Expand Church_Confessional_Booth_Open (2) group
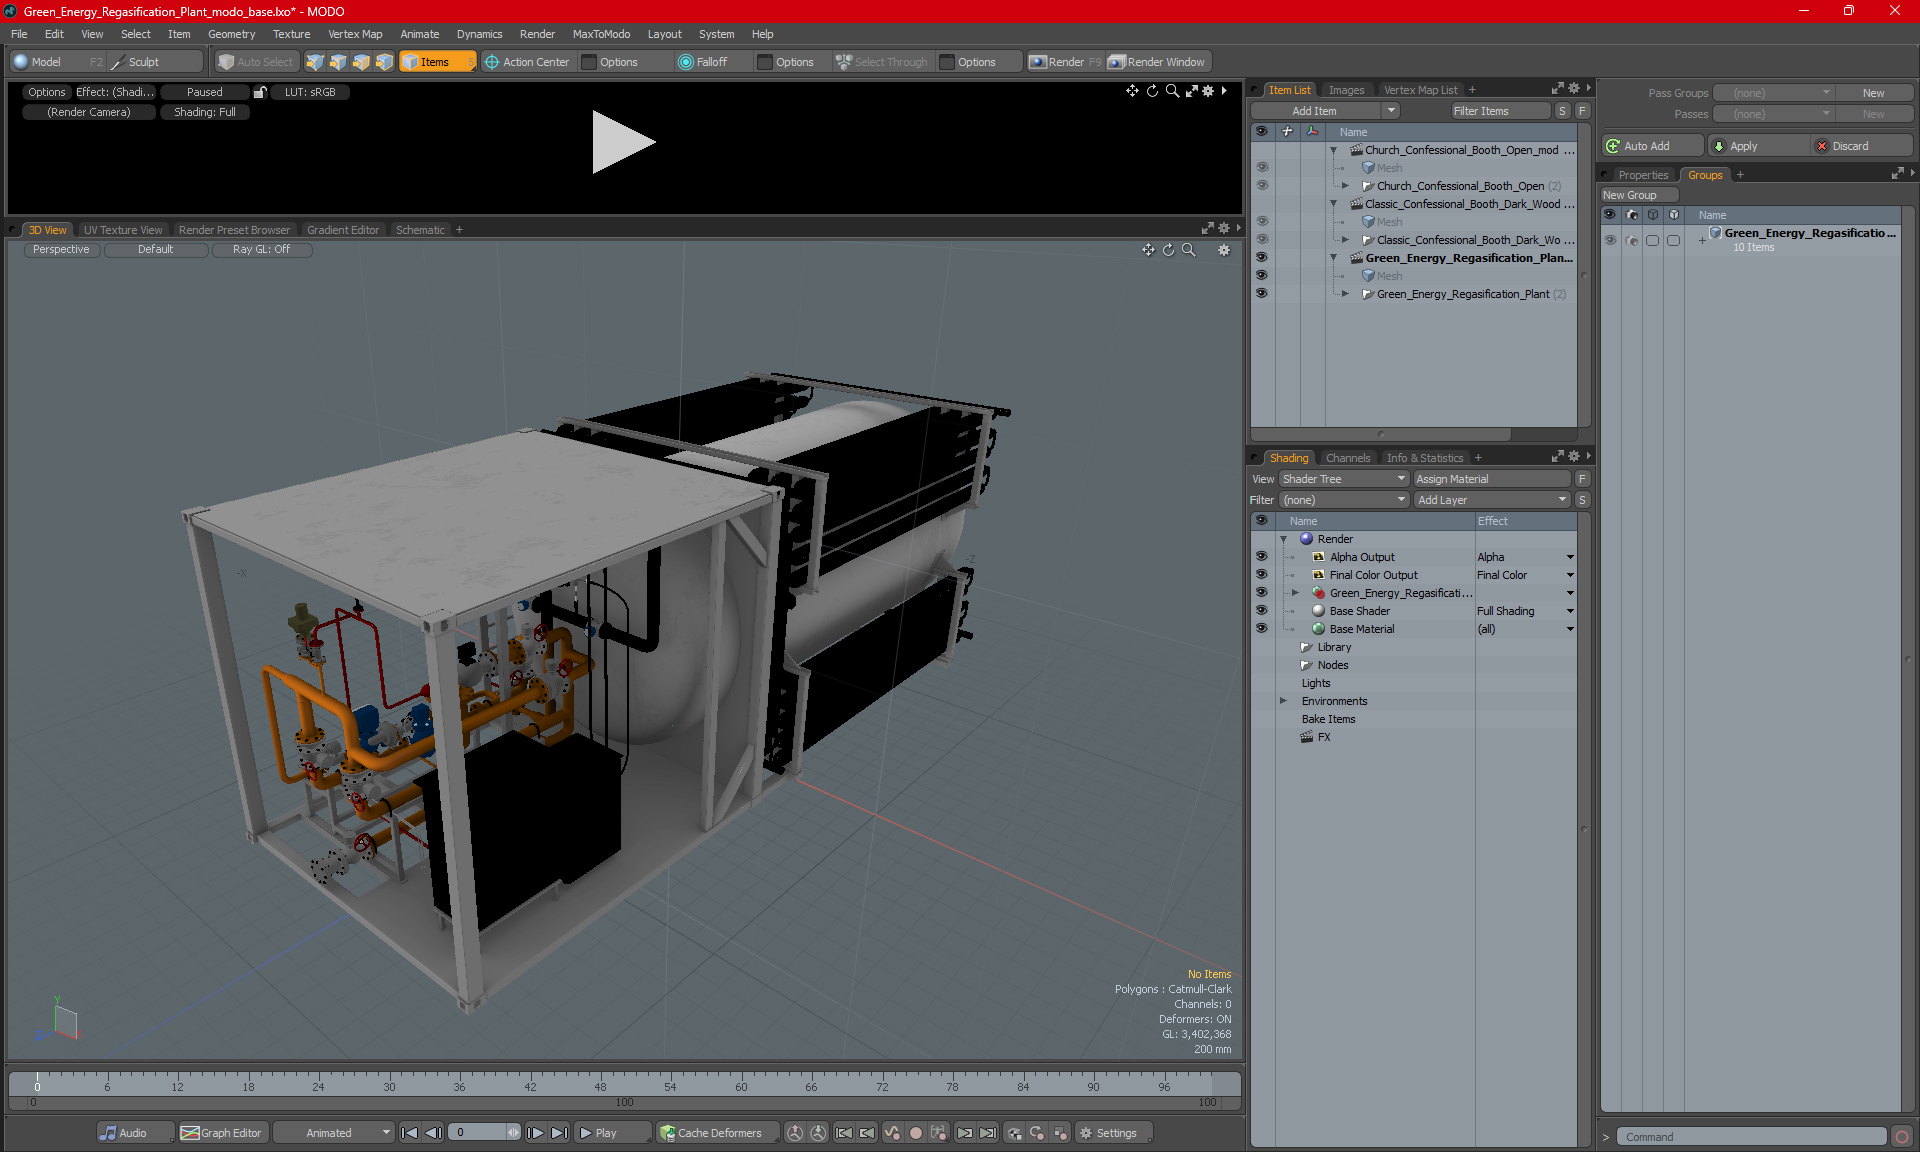The image size is (1920, 1152). tap(1346, 186)
